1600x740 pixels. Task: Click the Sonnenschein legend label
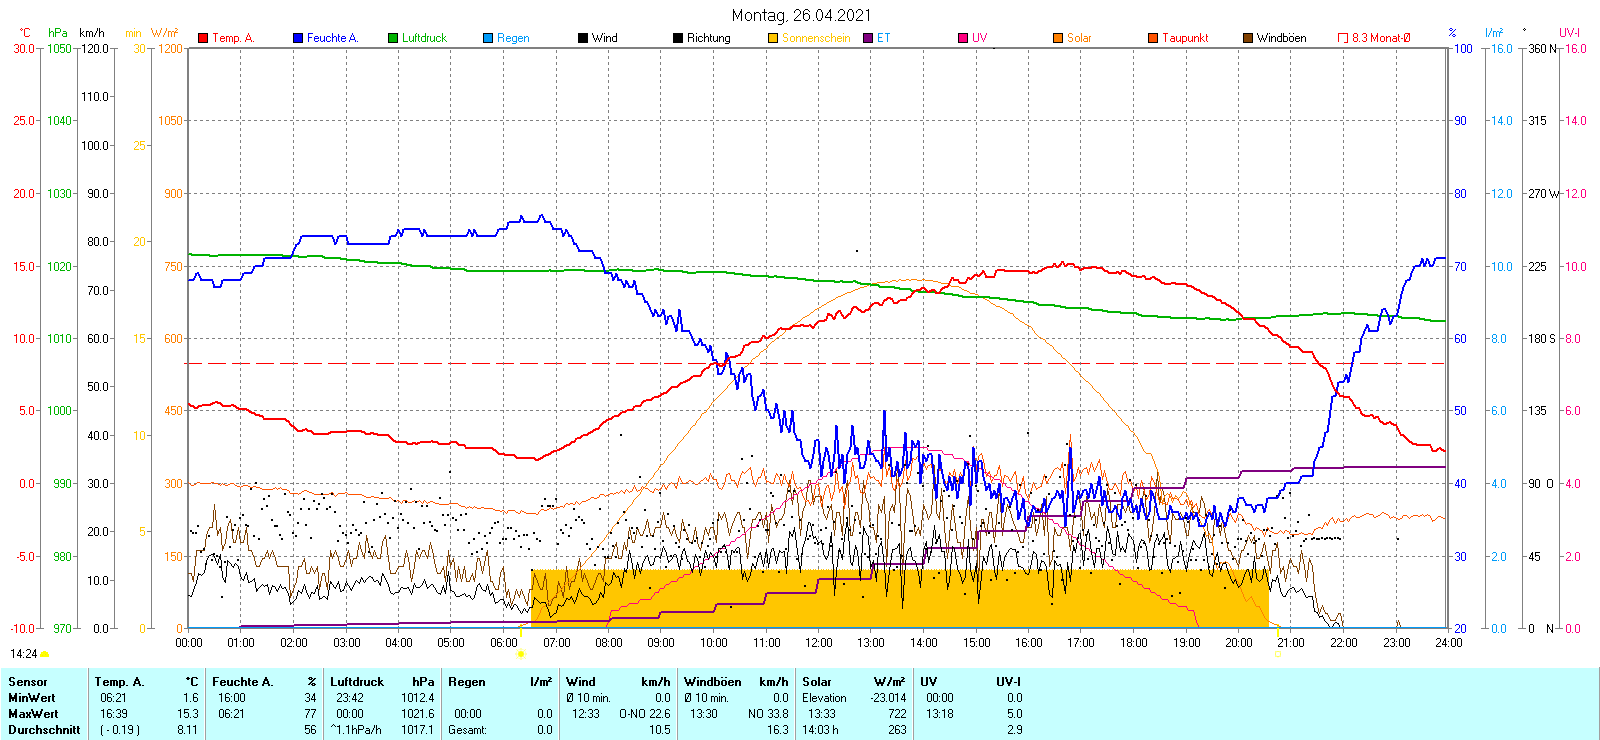816,38
